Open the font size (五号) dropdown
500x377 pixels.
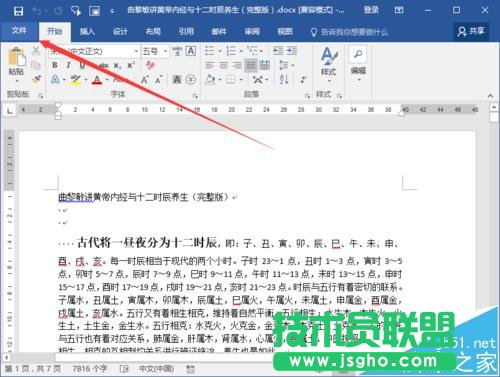tap(165, 51)
